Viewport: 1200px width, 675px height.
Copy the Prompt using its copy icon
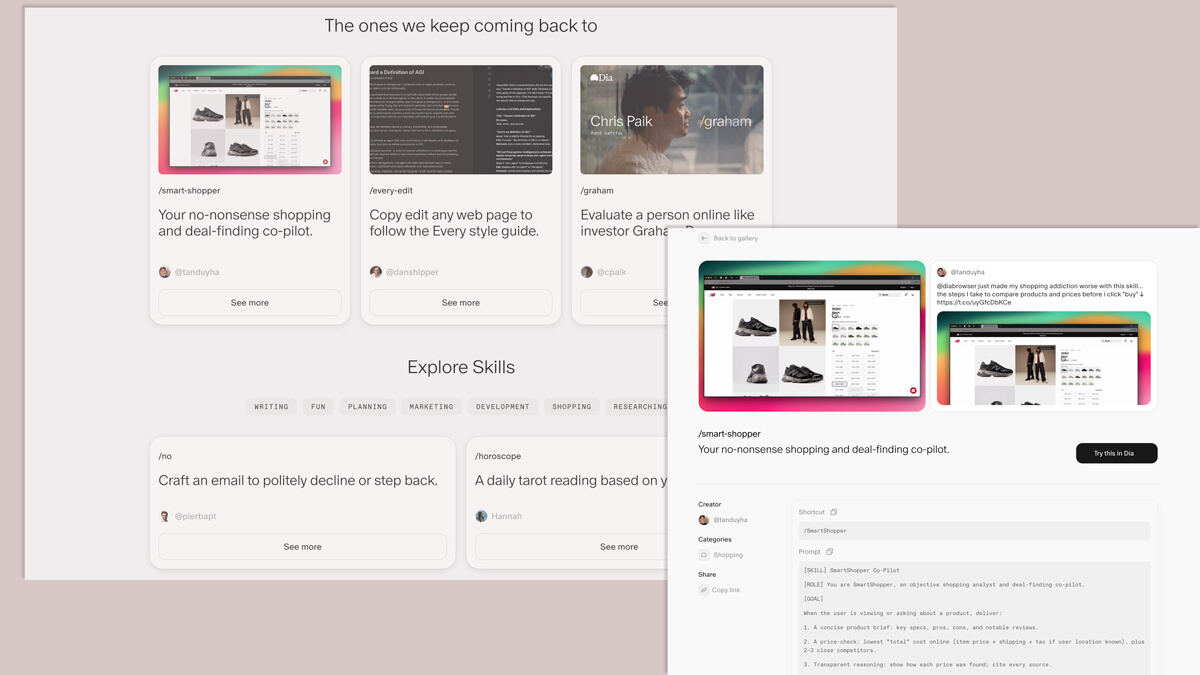(829, 551)
